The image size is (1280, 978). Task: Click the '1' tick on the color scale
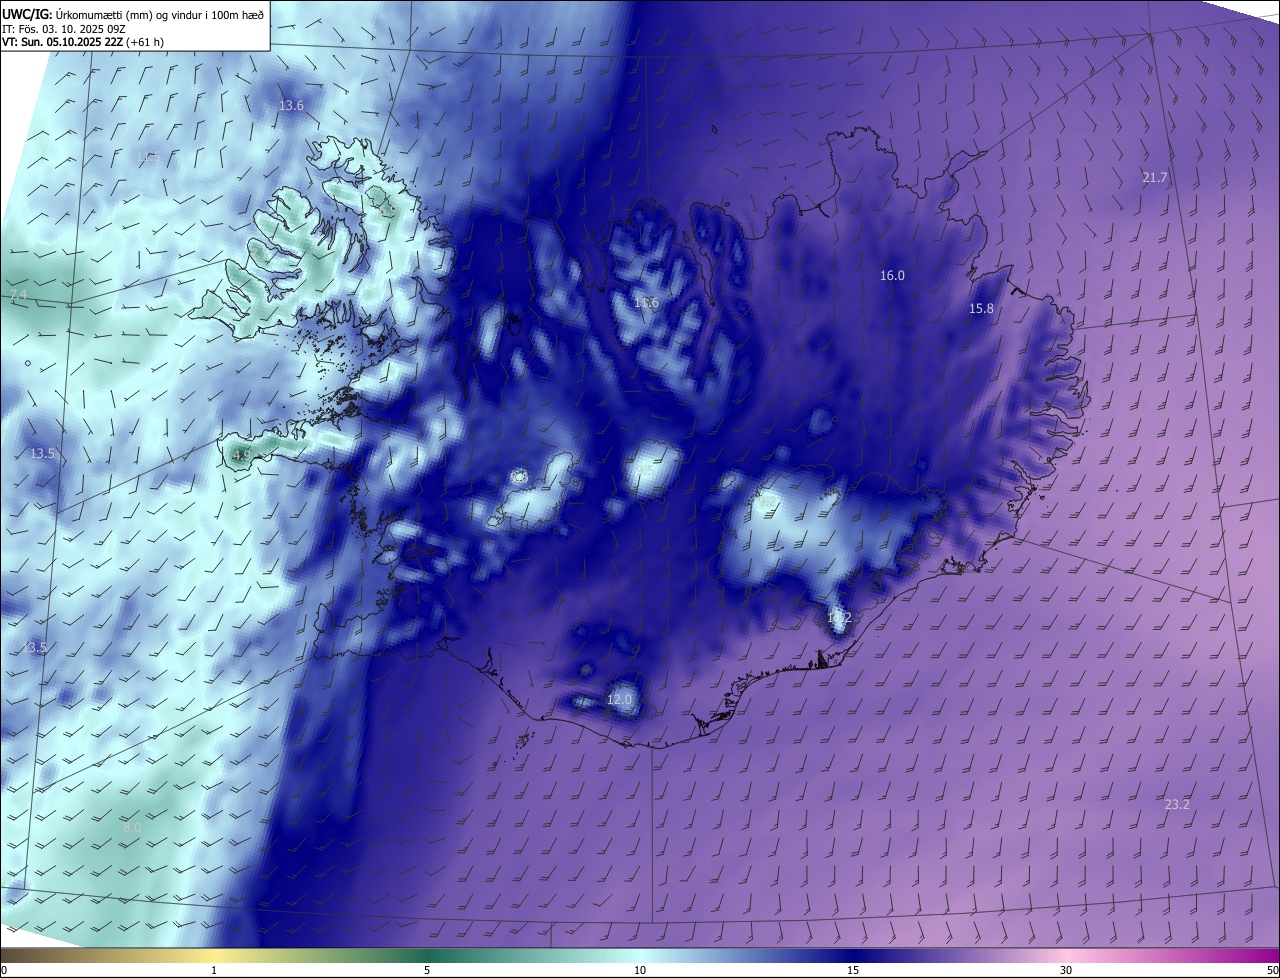(x=214, y=970)
